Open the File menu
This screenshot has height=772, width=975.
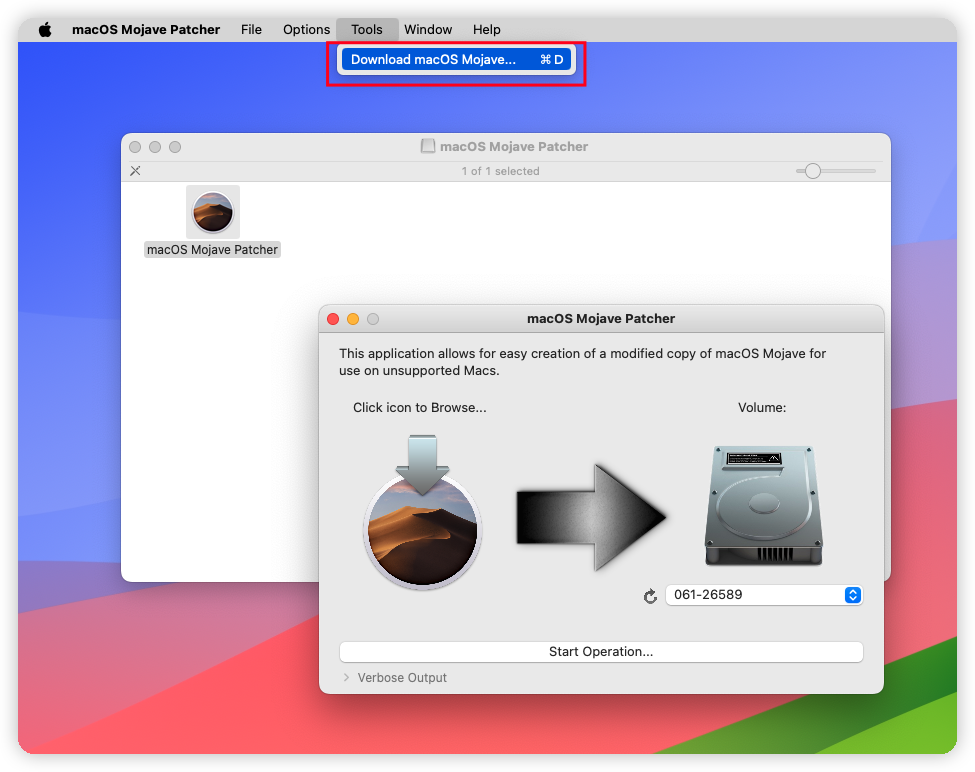pos(251,29)
